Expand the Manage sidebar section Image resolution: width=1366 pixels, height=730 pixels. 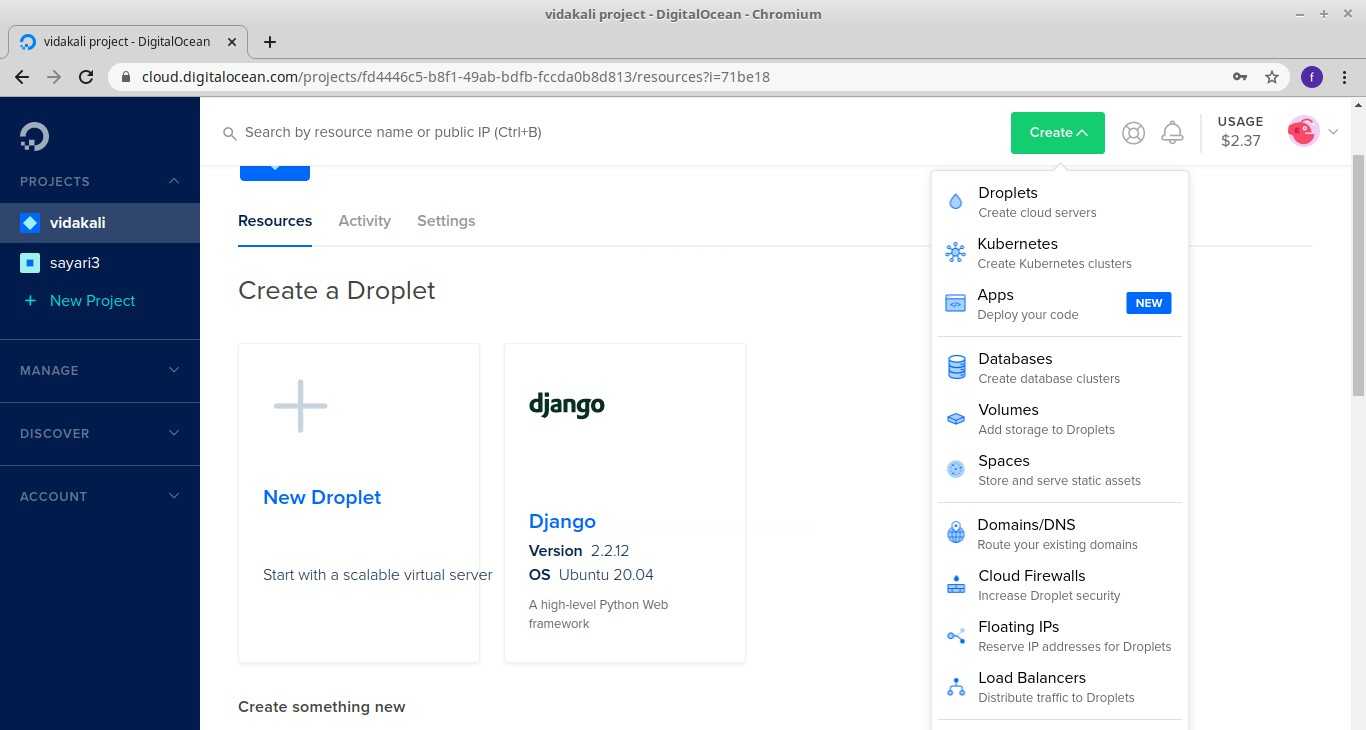click(x=99, y=370)
